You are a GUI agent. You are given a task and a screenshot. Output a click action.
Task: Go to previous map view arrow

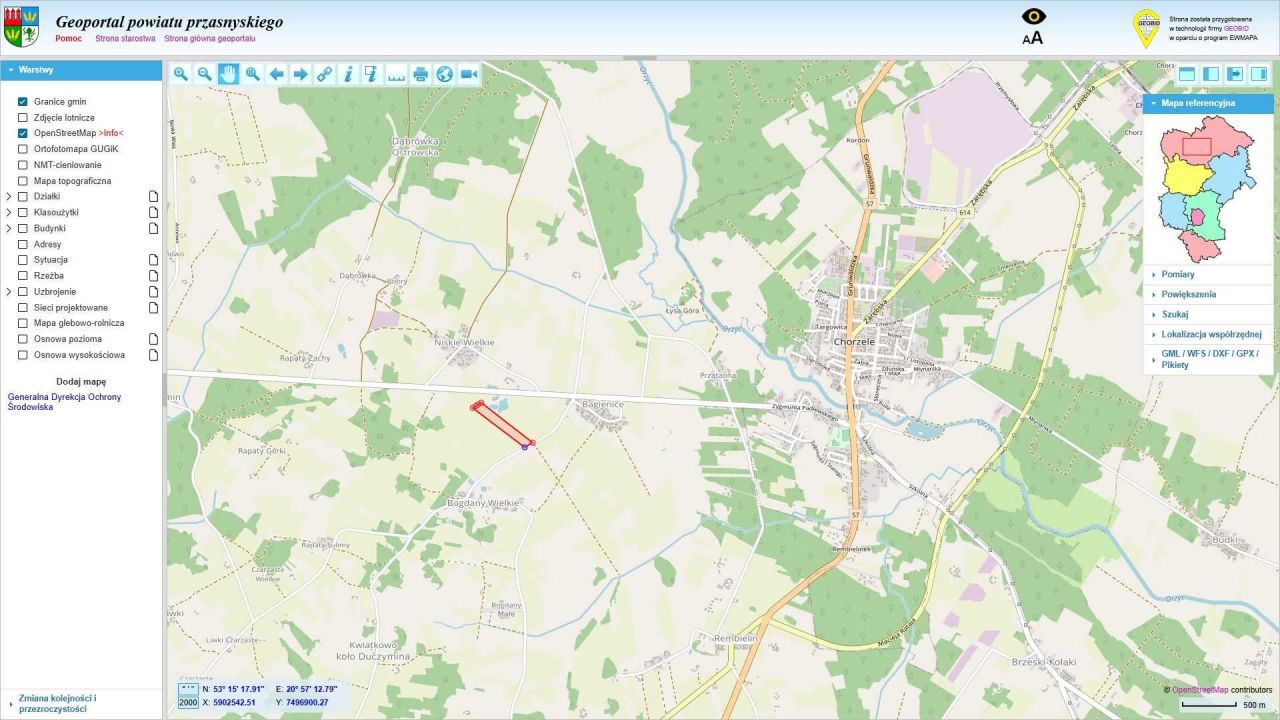point(276,73)
